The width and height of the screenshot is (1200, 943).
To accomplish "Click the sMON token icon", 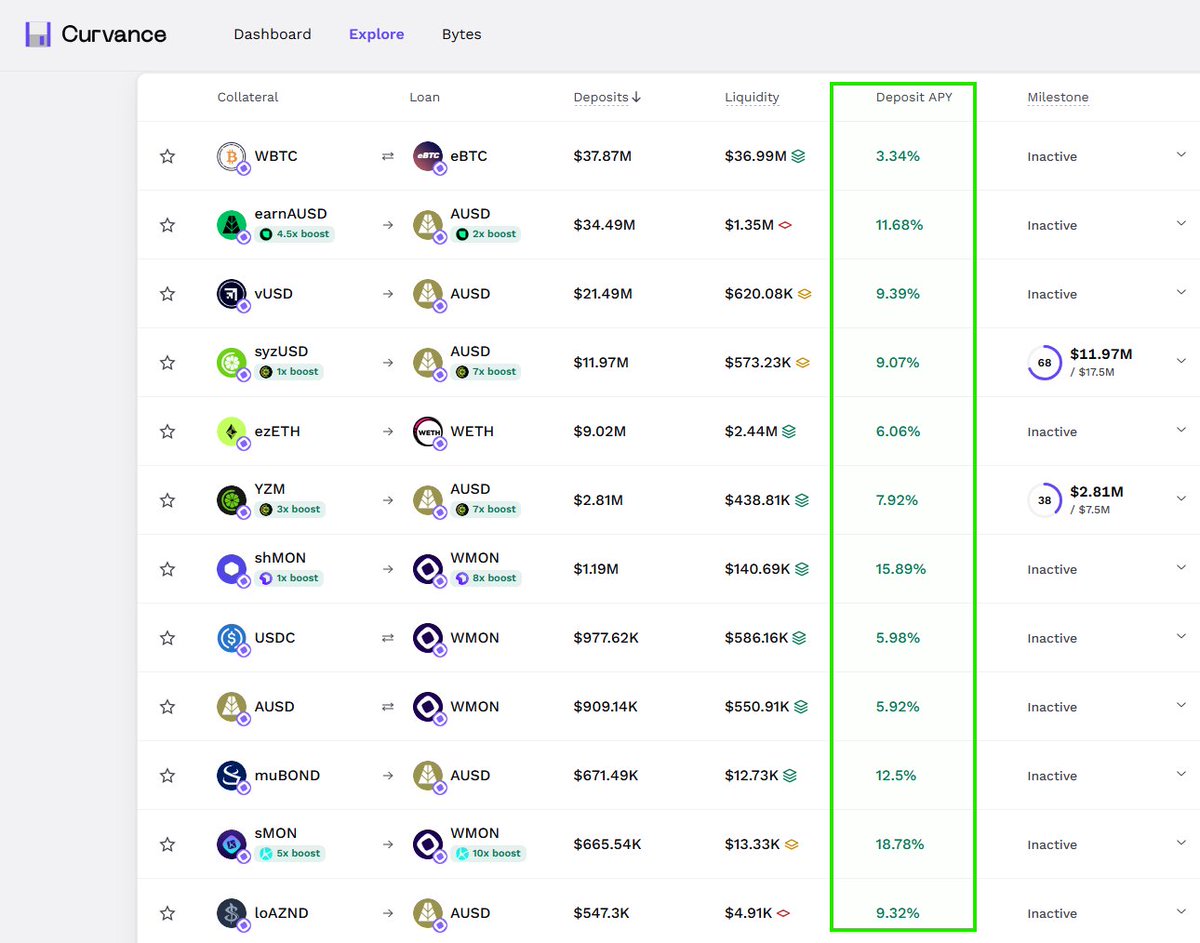I will point(232,845).
